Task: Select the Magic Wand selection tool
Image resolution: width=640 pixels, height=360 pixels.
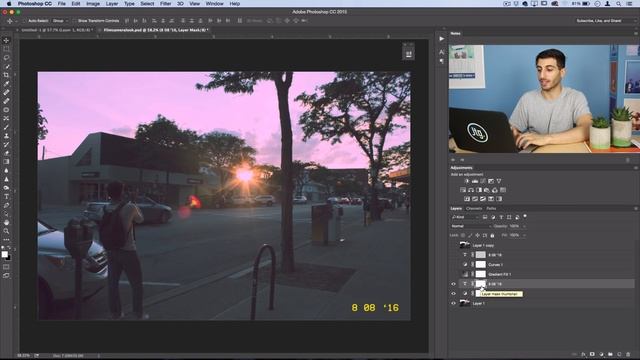Action: [6, 67]
